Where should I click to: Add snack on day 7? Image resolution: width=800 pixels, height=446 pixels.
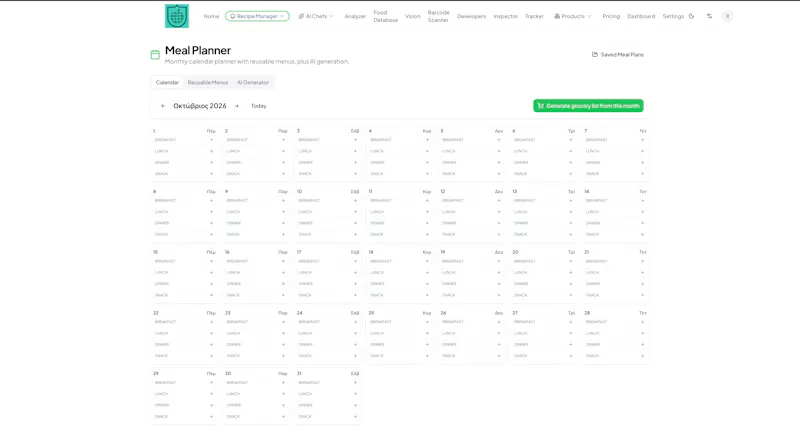point(643,174)
